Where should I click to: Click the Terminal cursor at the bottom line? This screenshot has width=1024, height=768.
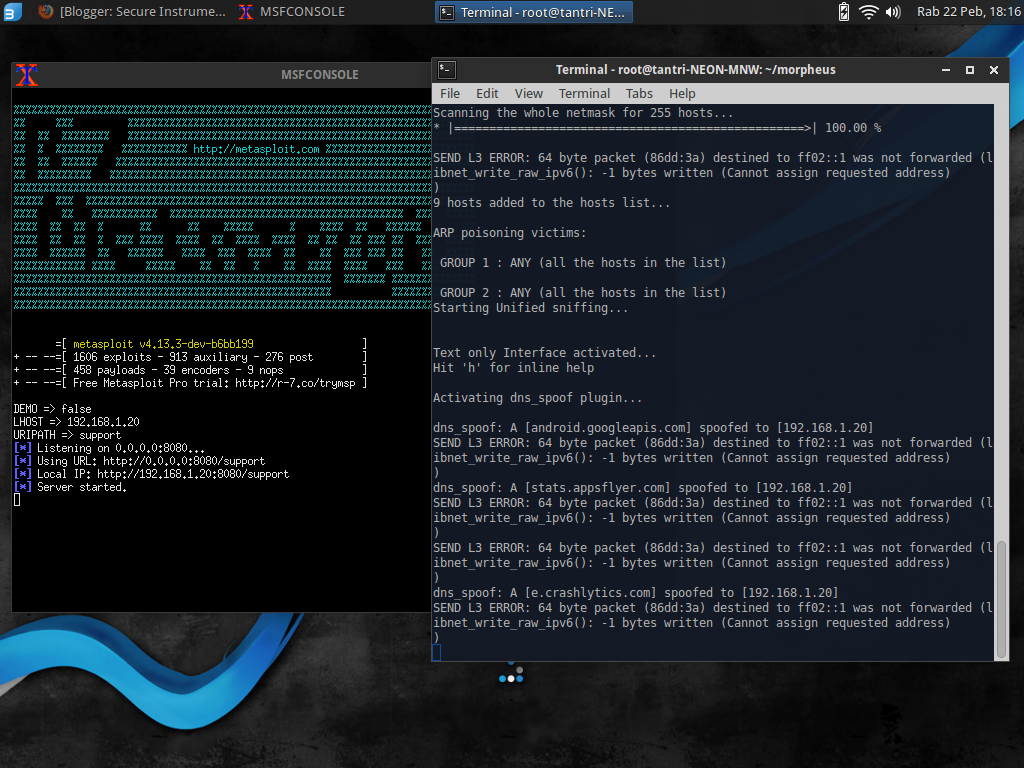pos(436,652)
